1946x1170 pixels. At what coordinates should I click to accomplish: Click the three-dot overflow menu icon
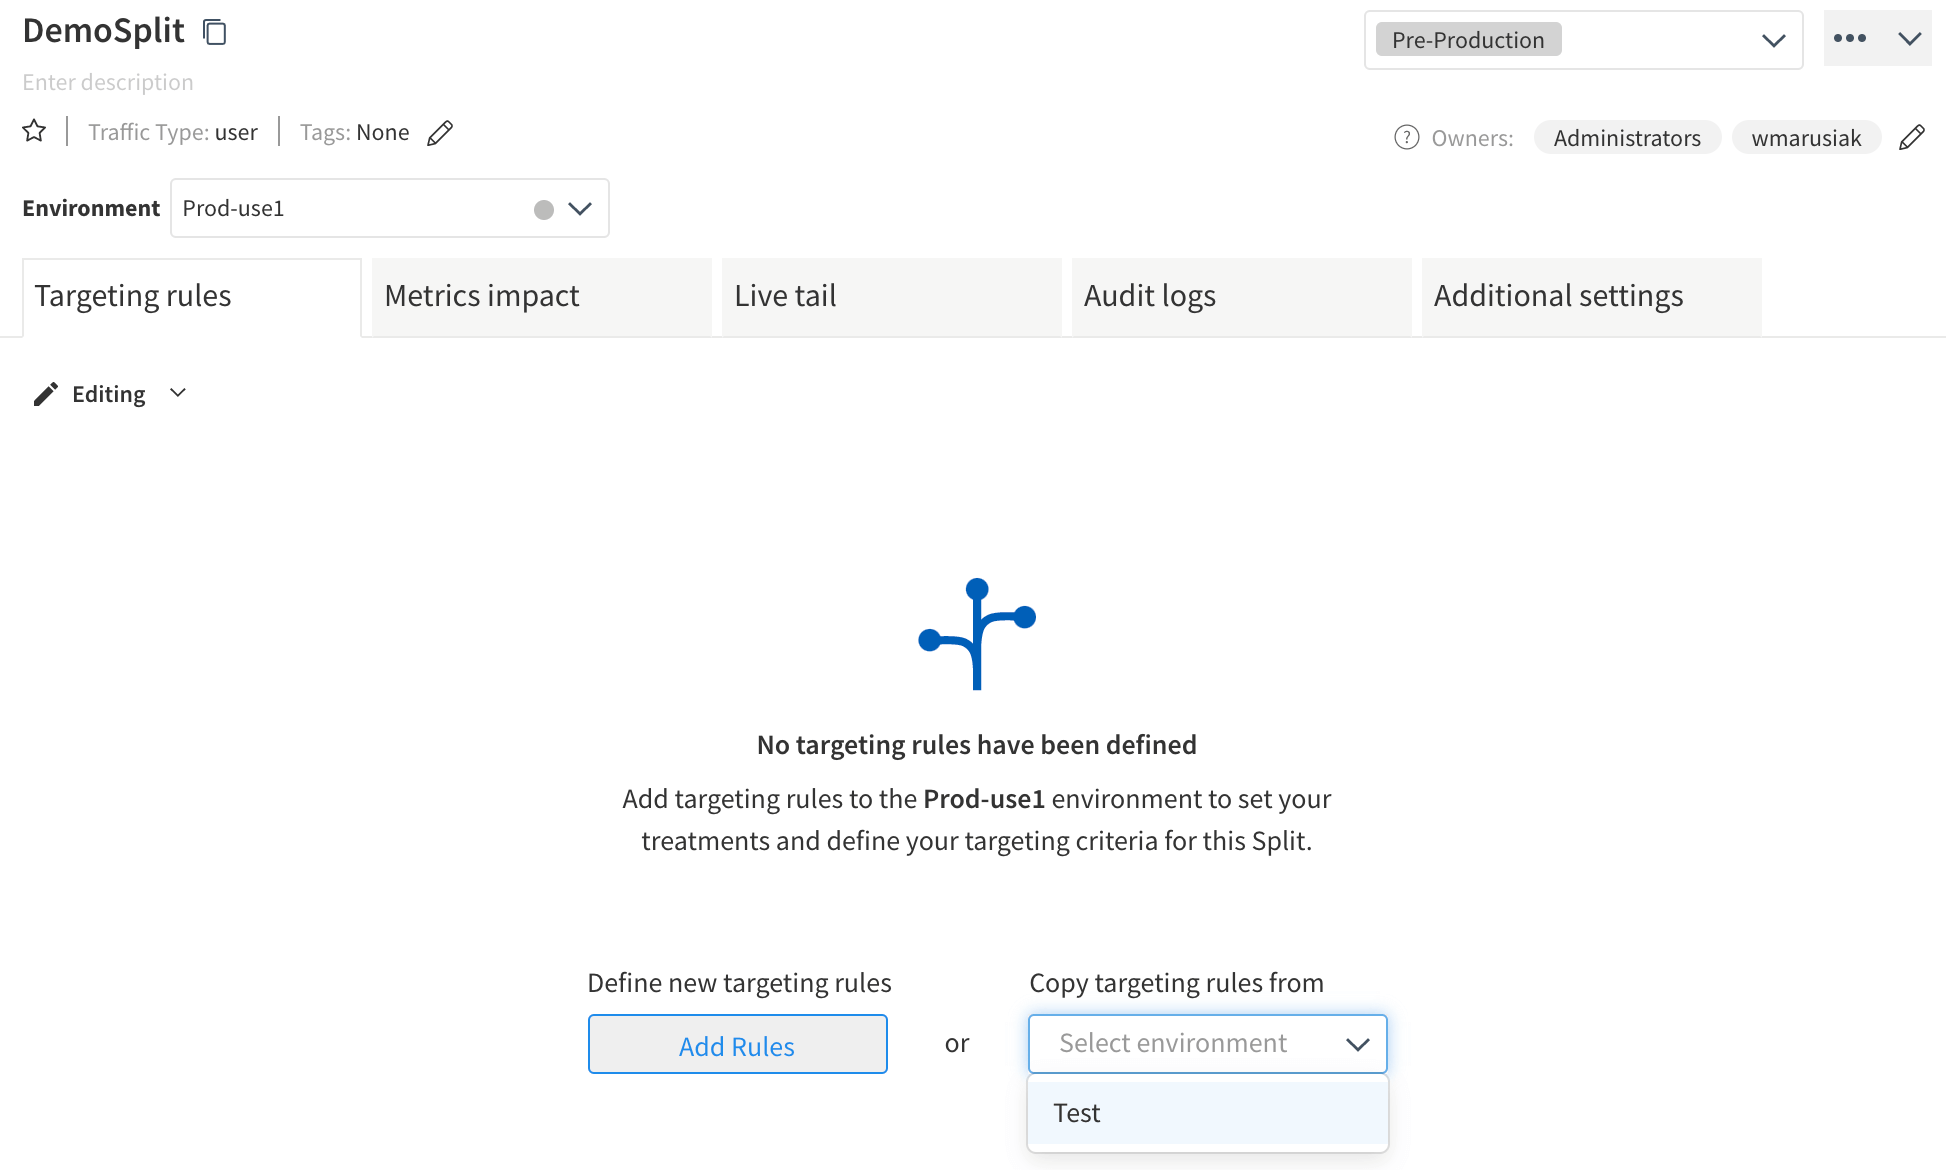tap(1850, 38)
